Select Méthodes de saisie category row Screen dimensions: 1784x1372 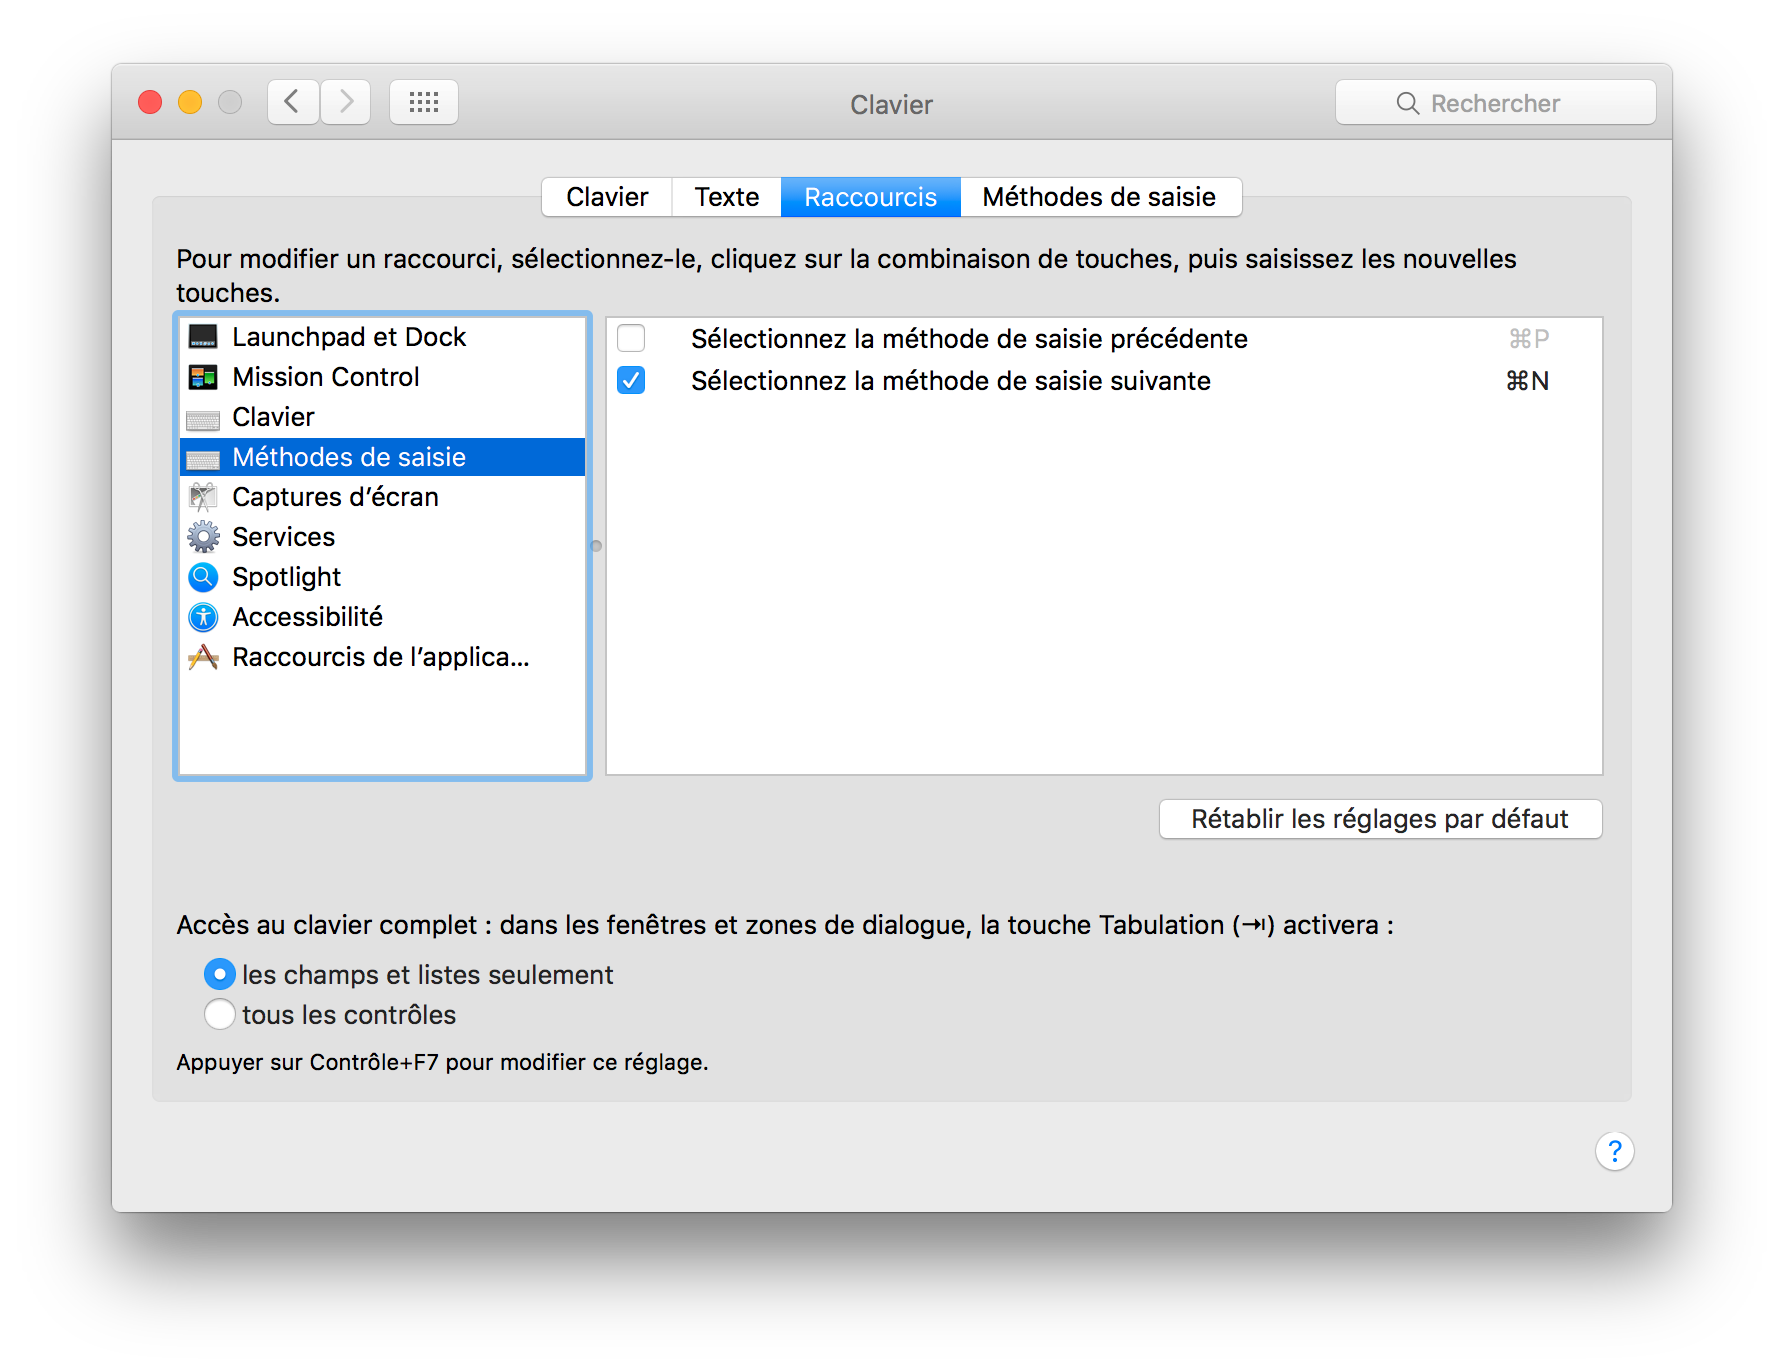382,457
